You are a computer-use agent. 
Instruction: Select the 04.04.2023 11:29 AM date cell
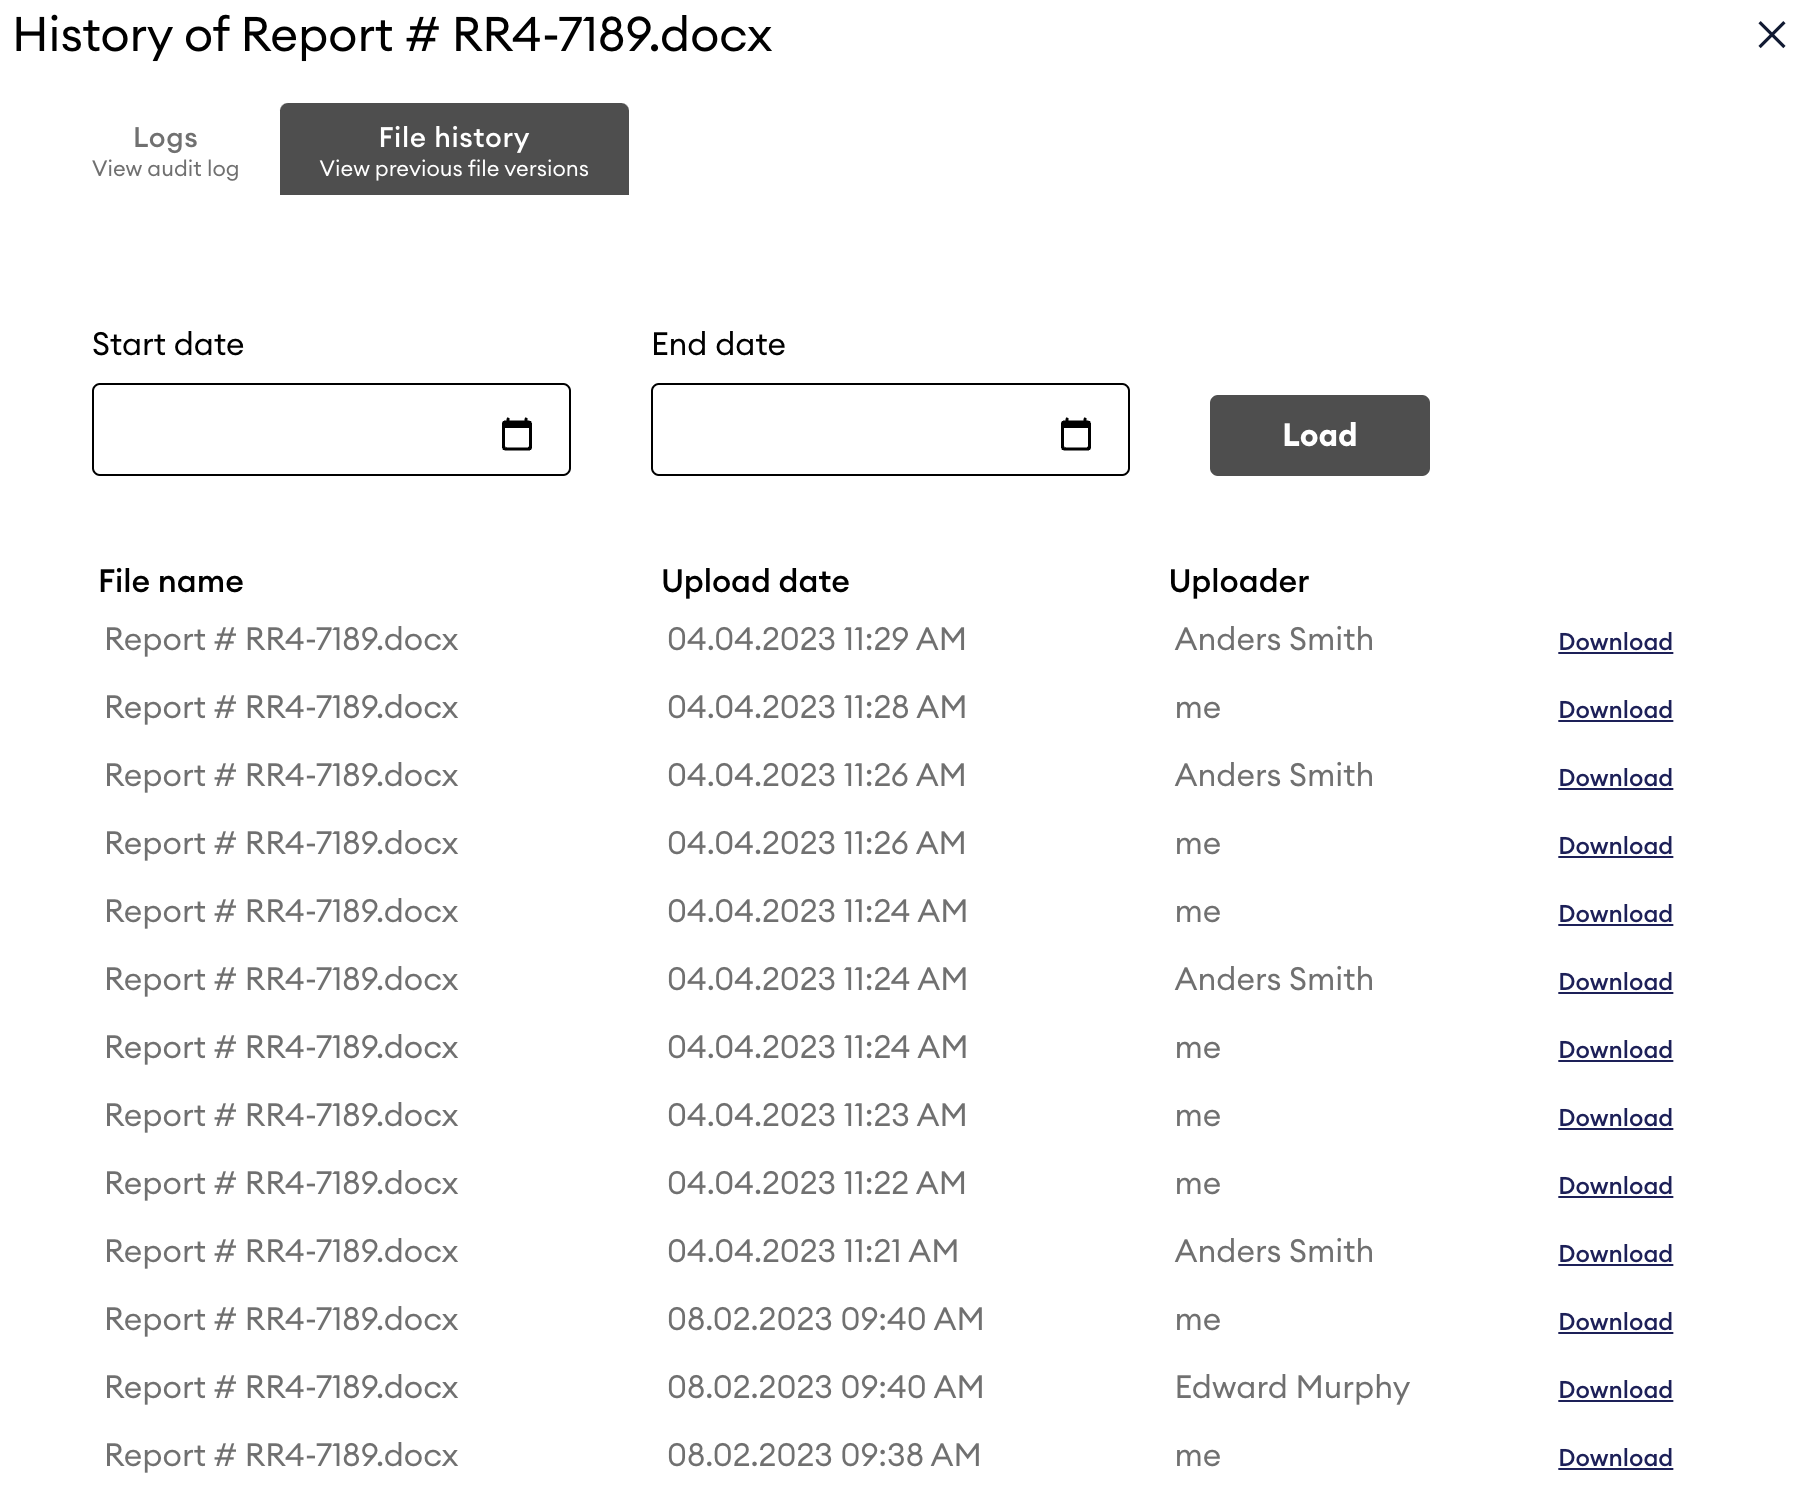coord(816,639)
